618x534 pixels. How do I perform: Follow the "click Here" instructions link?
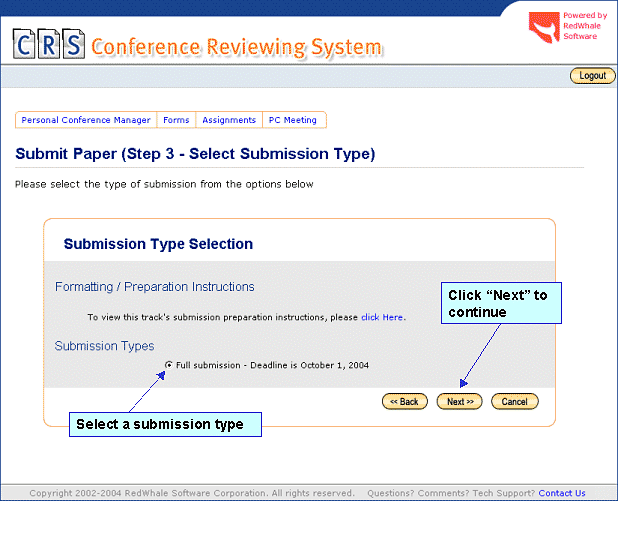click(x=382, y=317)
